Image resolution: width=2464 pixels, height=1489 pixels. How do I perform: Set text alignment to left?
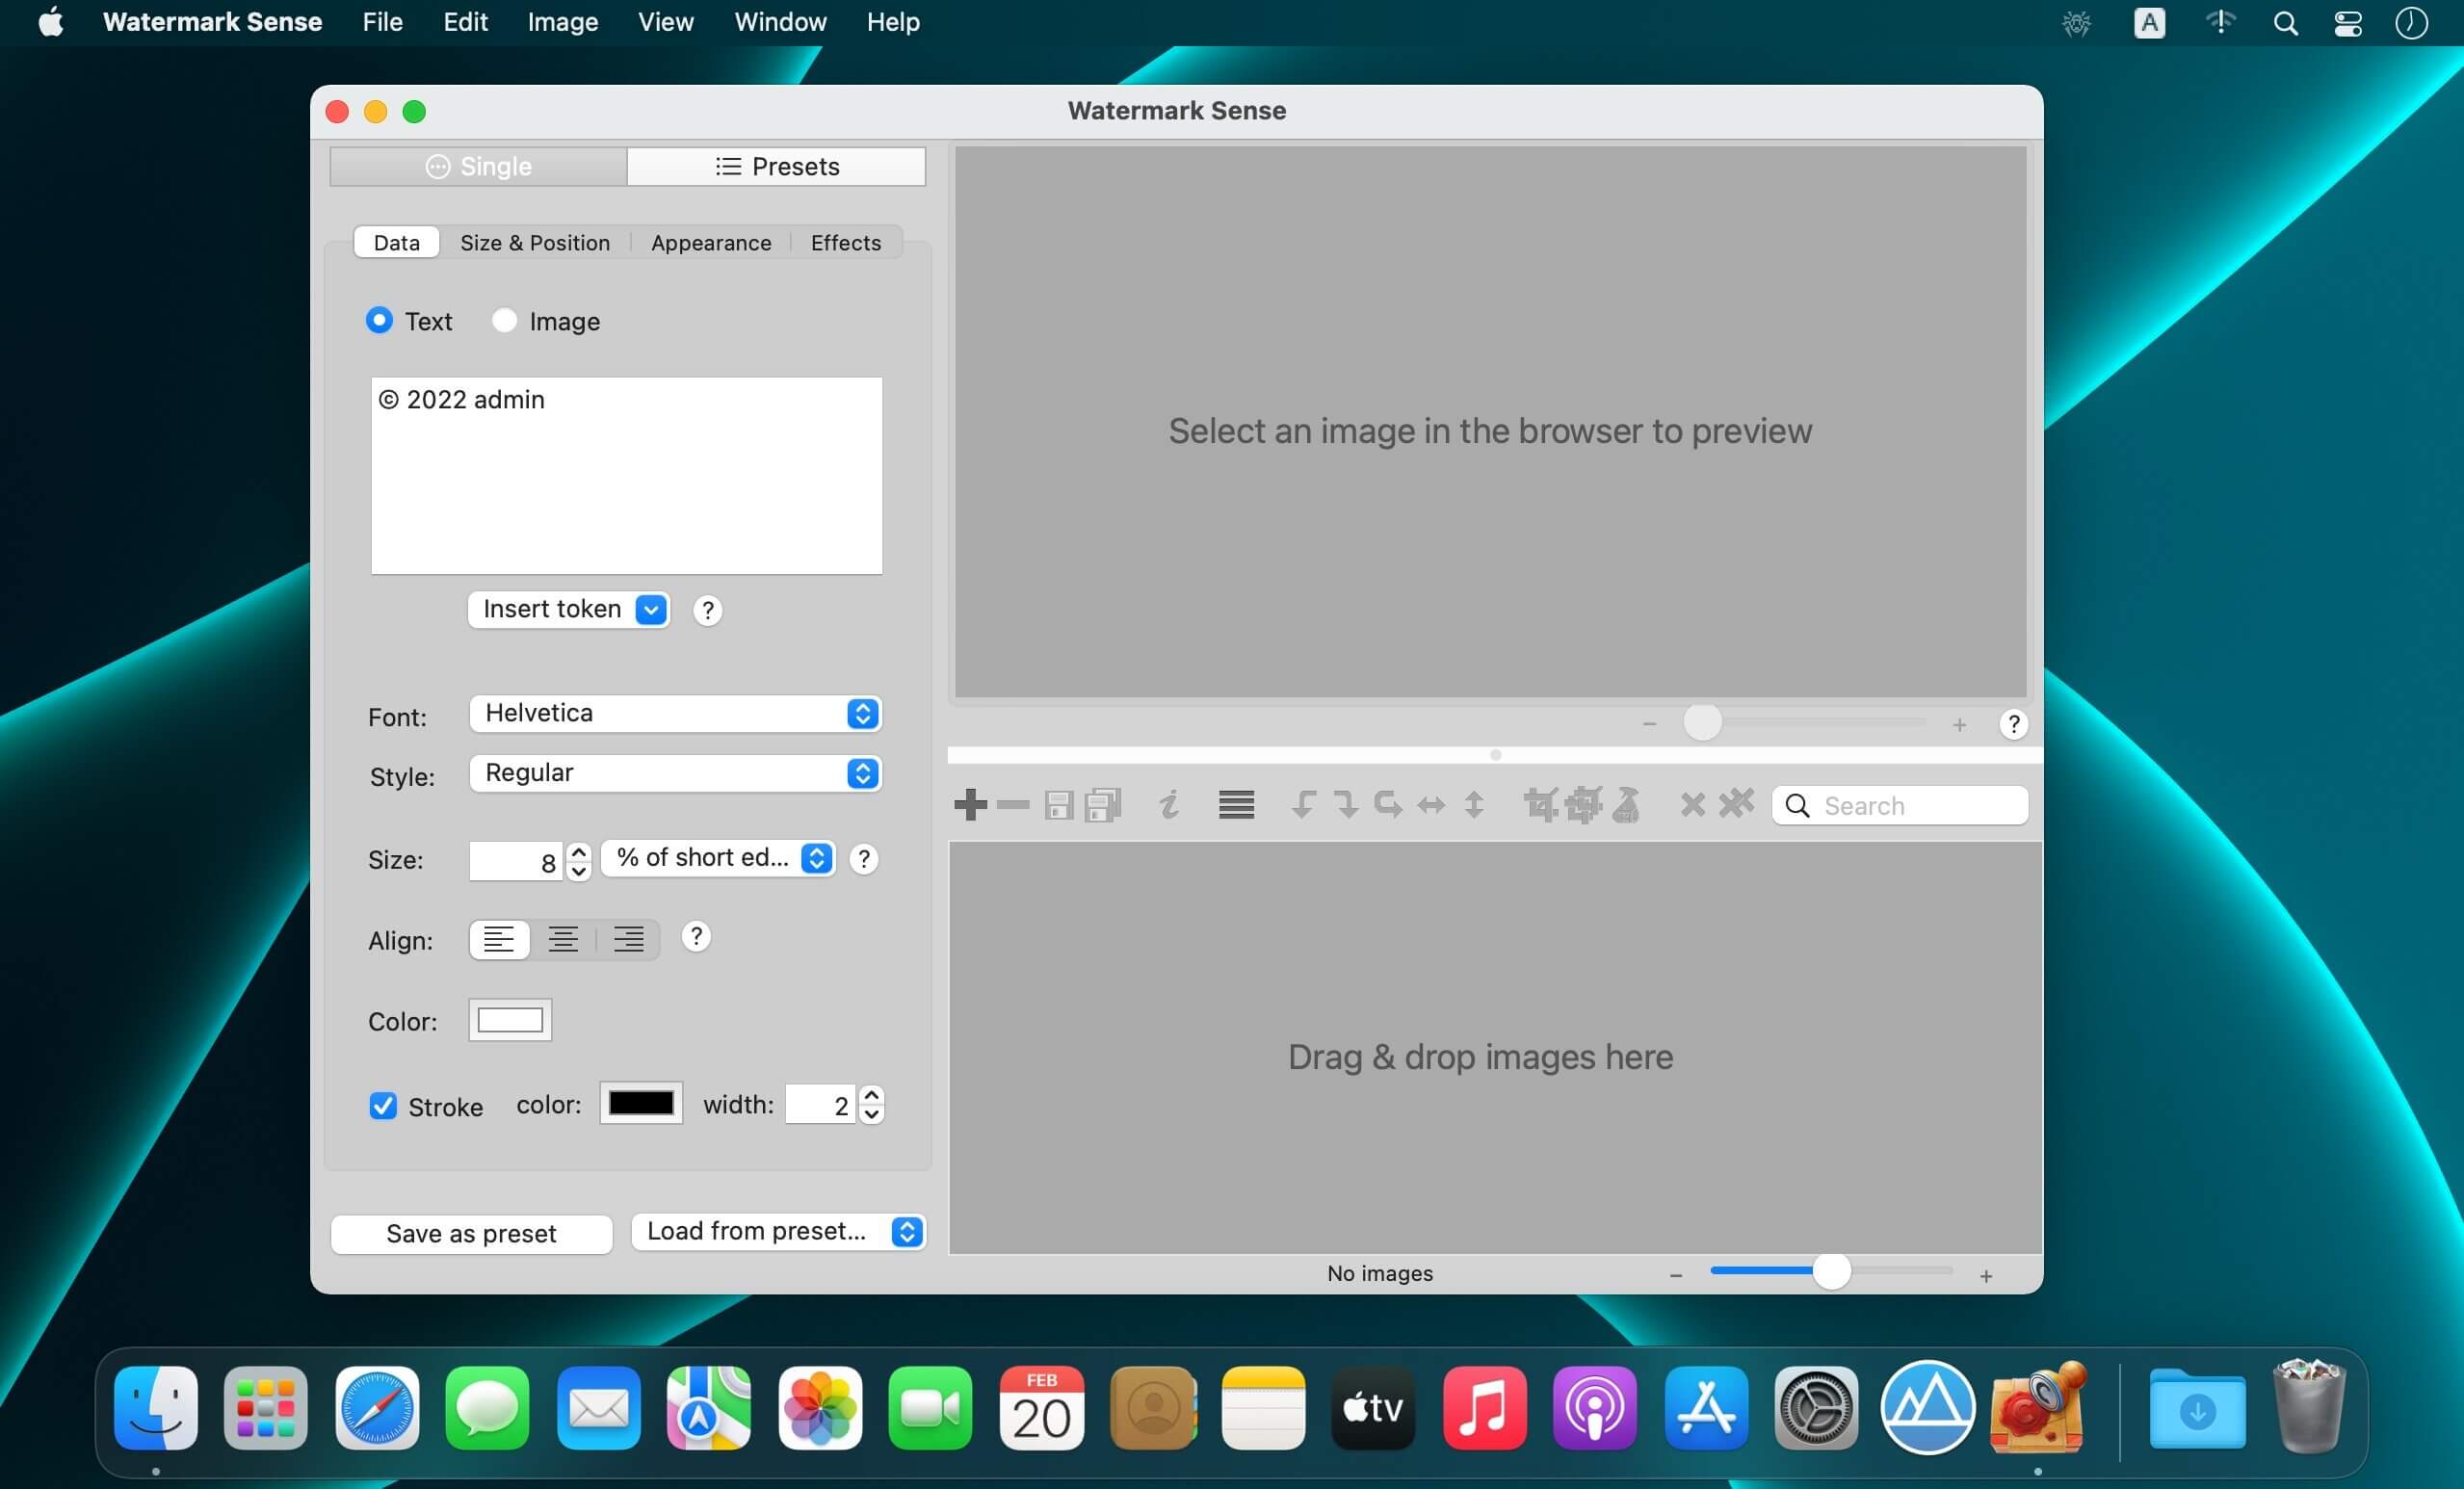[499, 939]
